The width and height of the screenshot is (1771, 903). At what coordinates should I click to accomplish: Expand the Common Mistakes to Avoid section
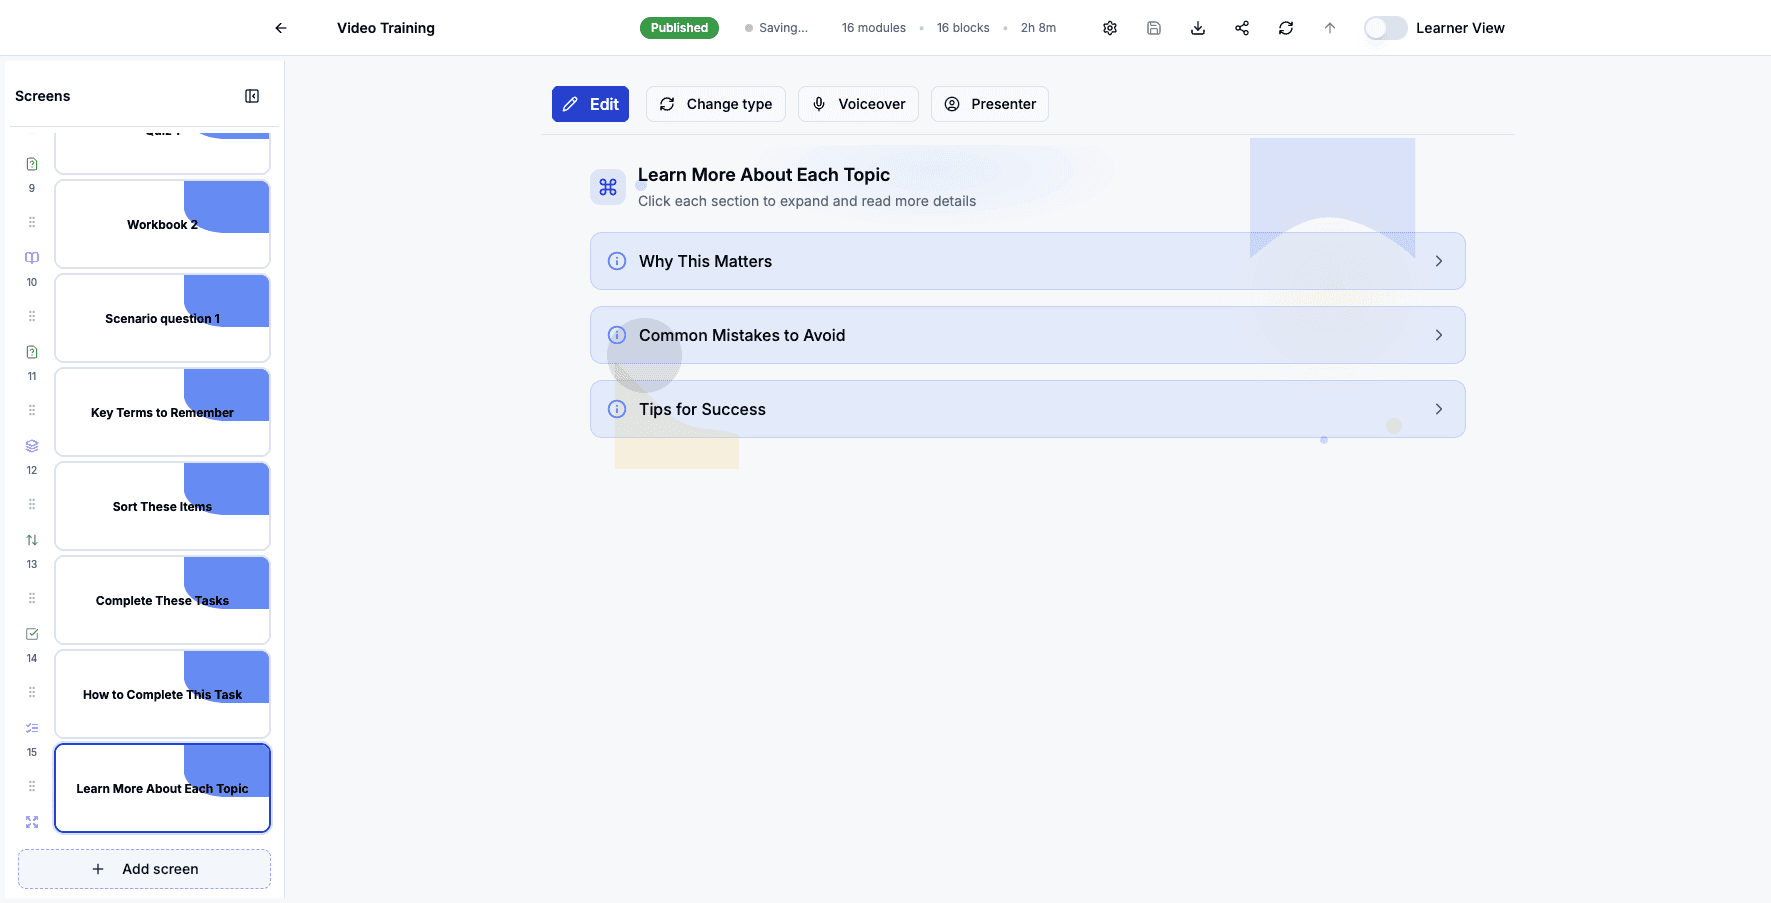click(1027, 335)
